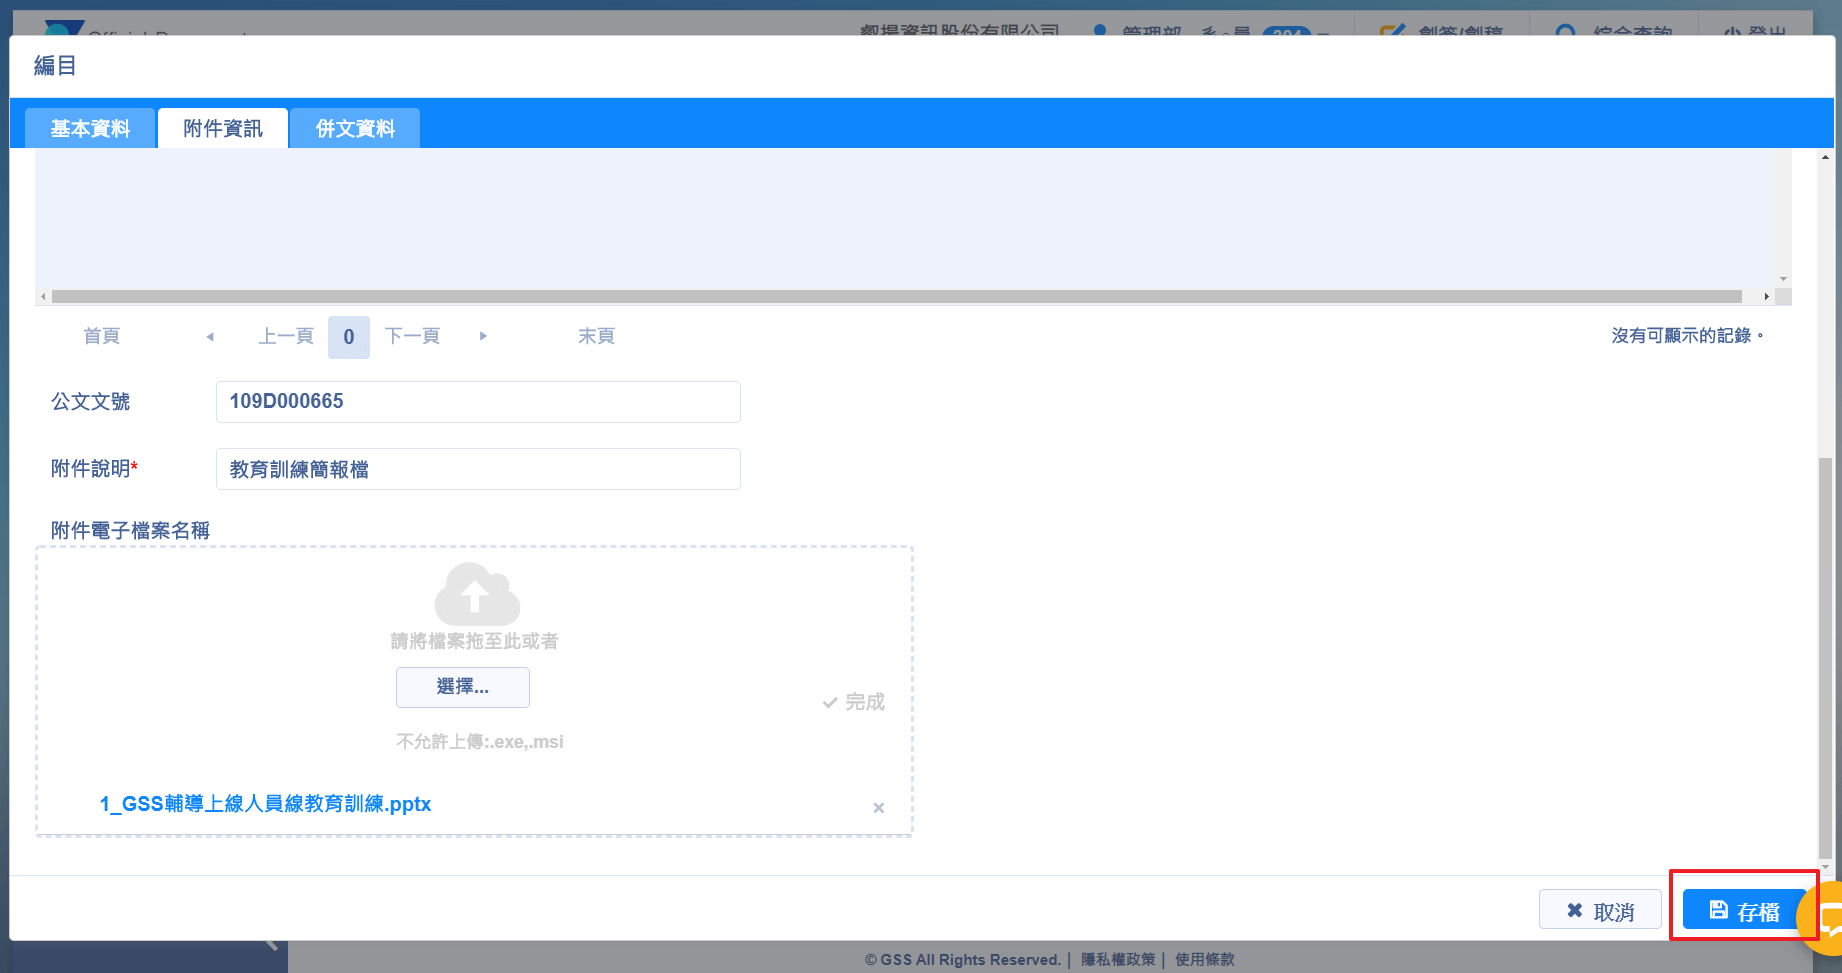1842x973 pixels.
Task: Click the scroll up arrow of dialog
Action: pos(1825,158)
